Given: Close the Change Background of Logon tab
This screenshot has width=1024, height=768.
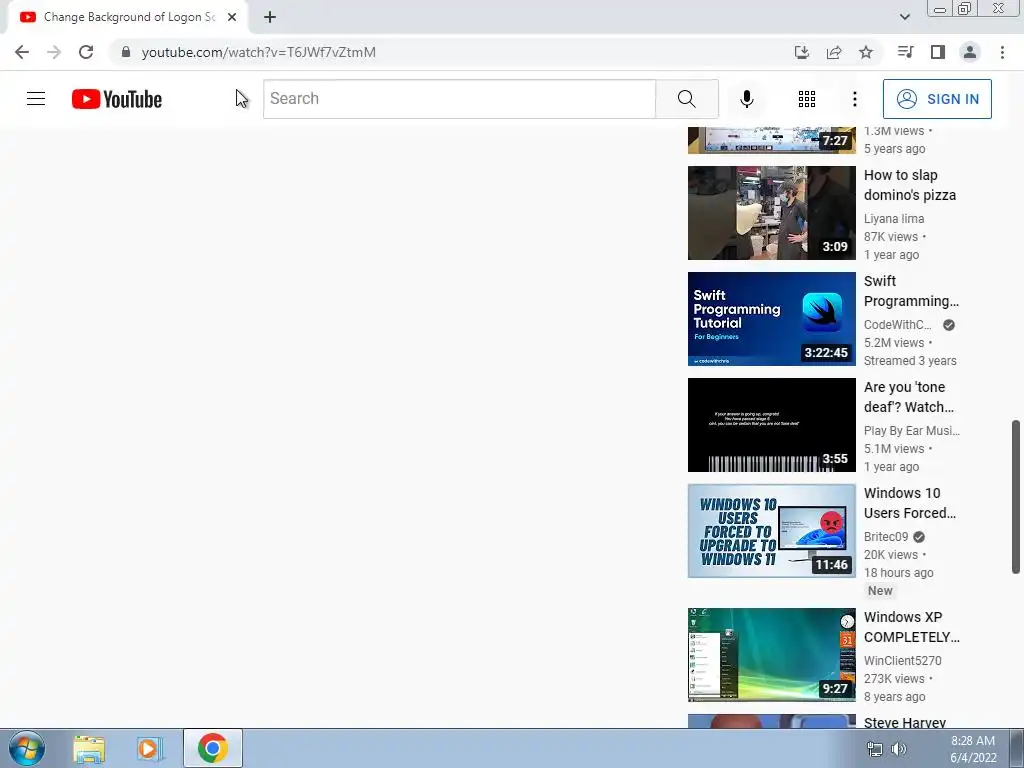Looking at the screenshot, I should coord(232,17).
